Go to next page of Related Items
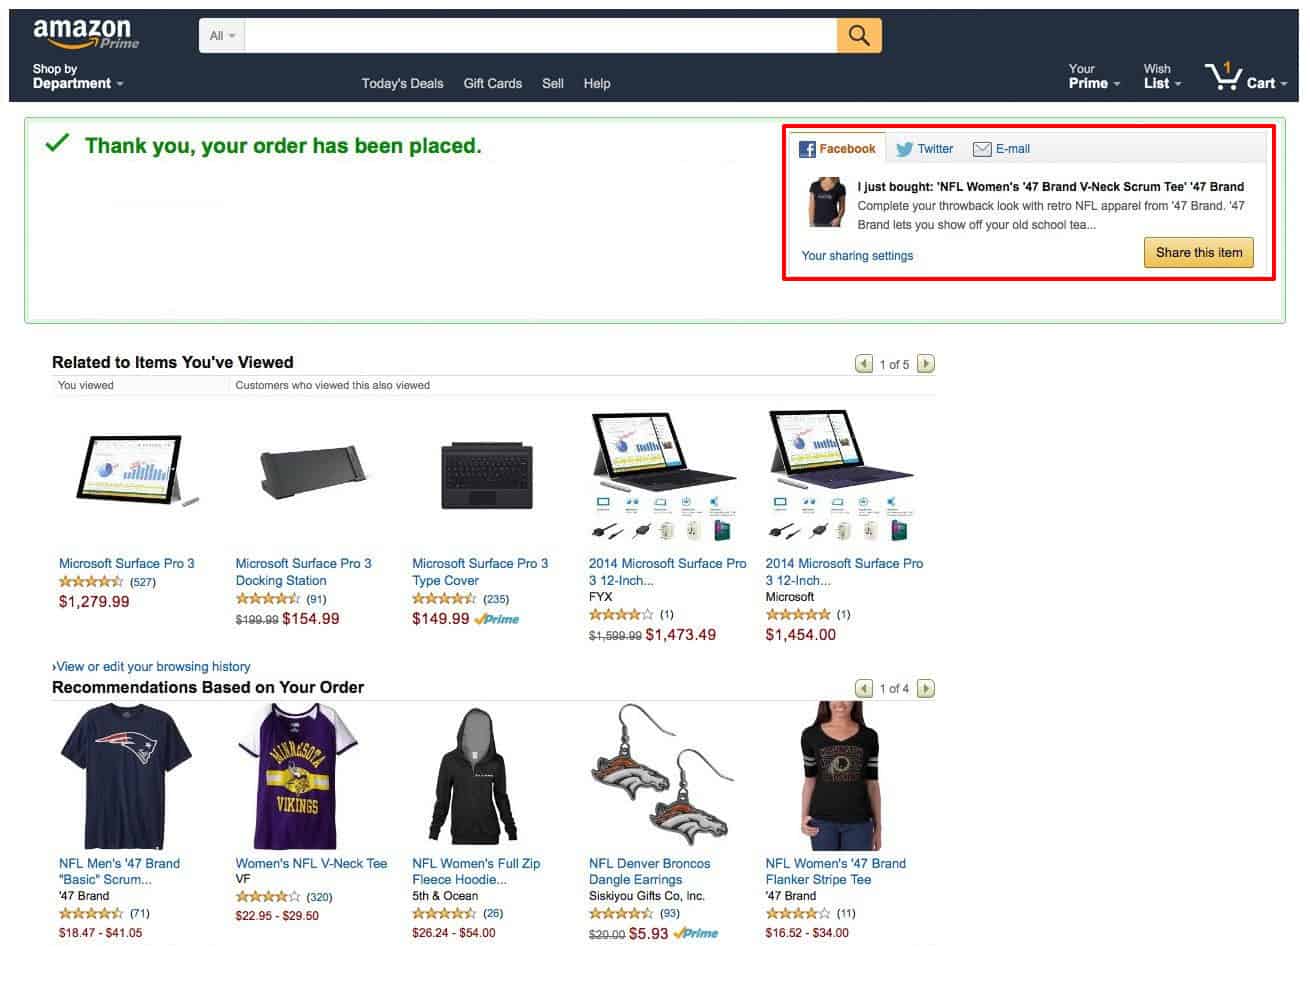The height and width of the screenshot is (1000, 1310). pos(926,364)
